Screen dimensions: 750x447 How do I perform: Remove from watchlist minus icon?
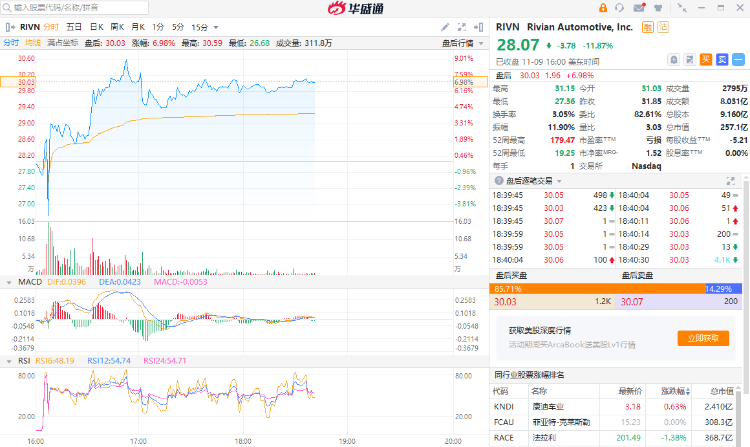(739, 60)
